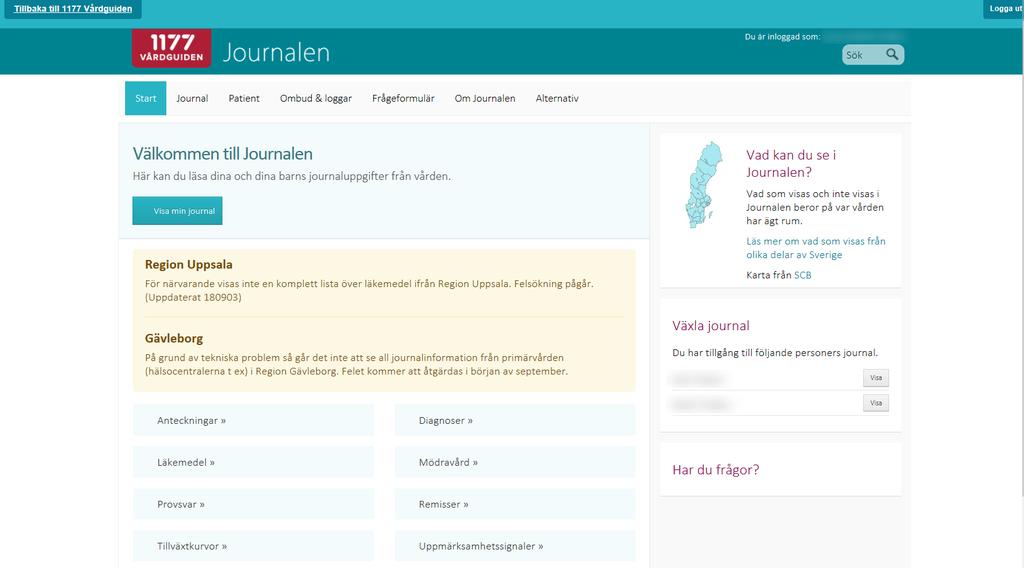
Task: Log out with Logga ut
Action: (1004, 9)
